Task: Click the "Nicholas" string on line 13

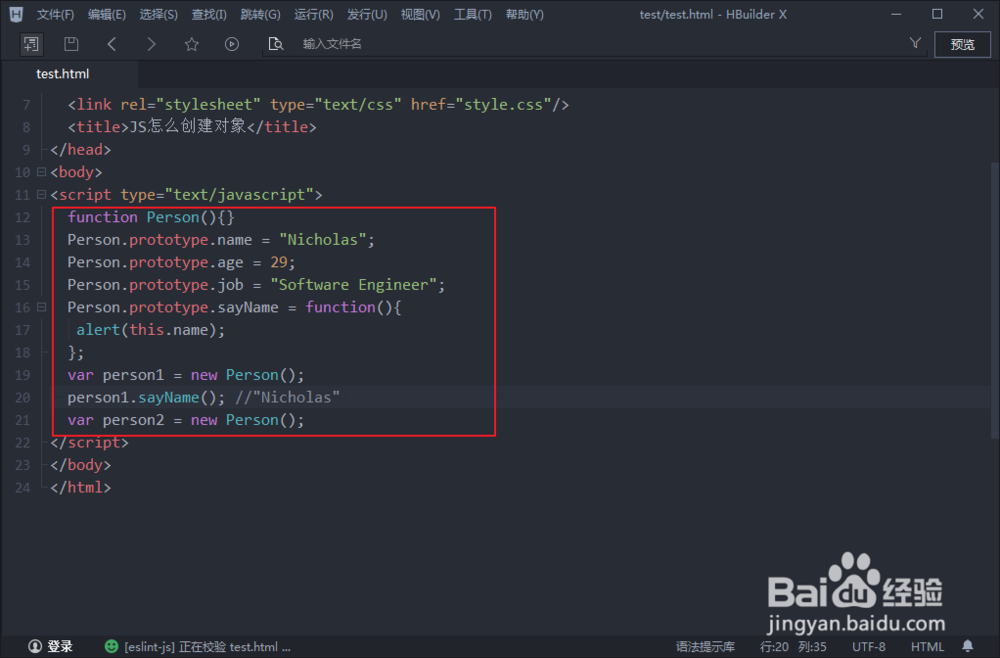Action: click(x=322, y=240)
